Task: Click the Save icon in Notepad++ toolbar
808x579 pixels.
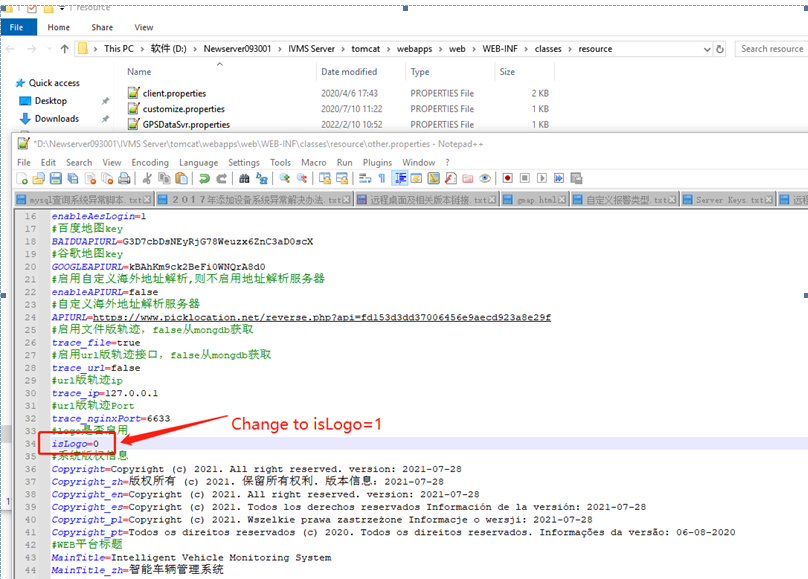Action: click(56, 178)
